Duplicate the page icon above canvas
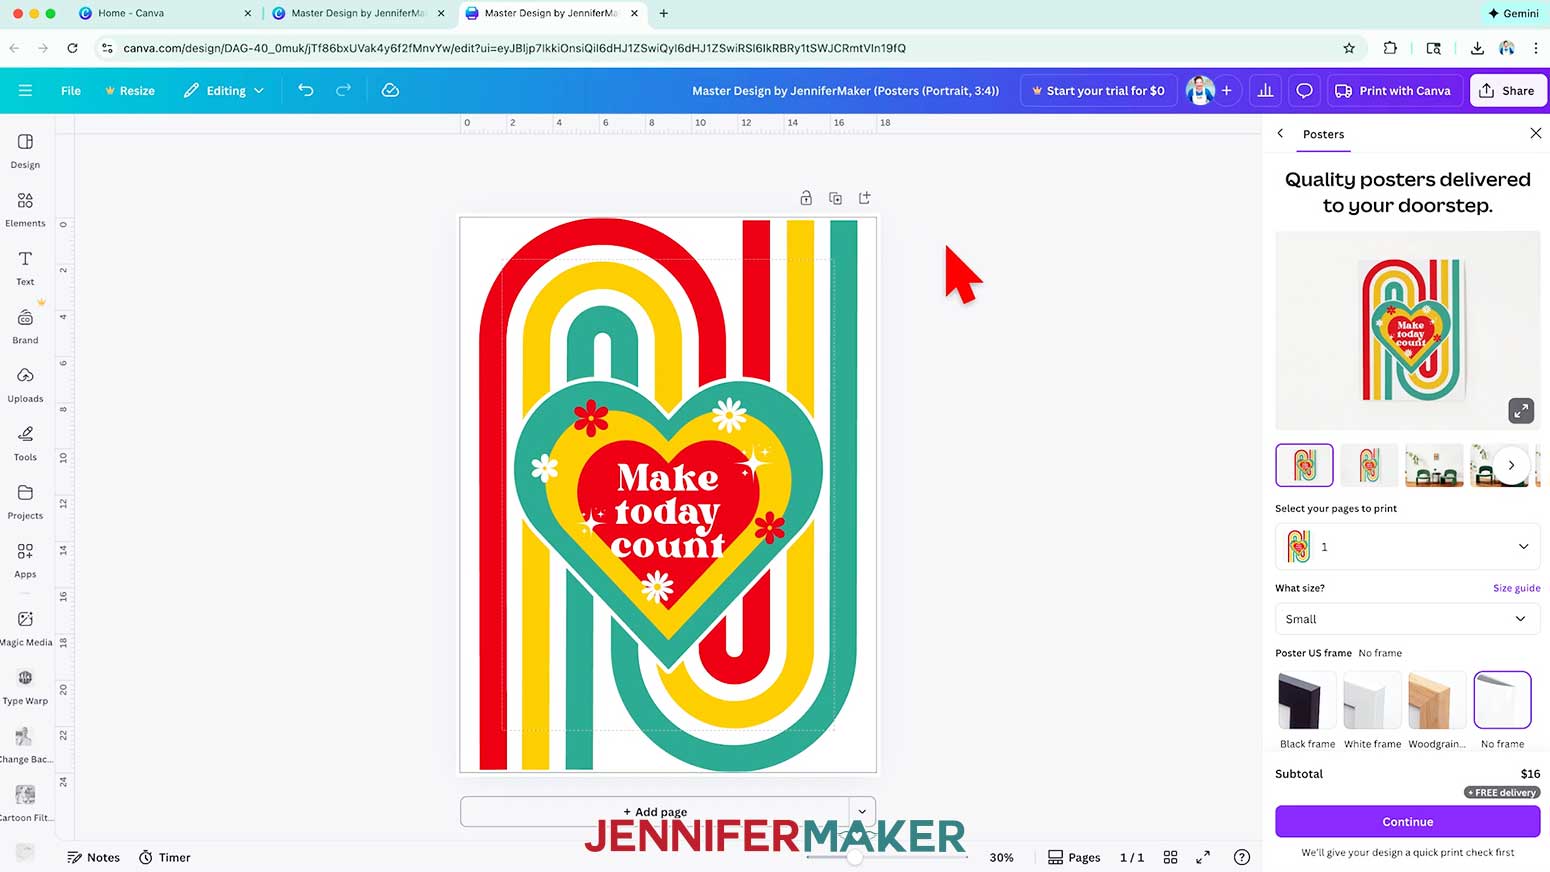This screenshot has height=872, width=1550. 835,198
